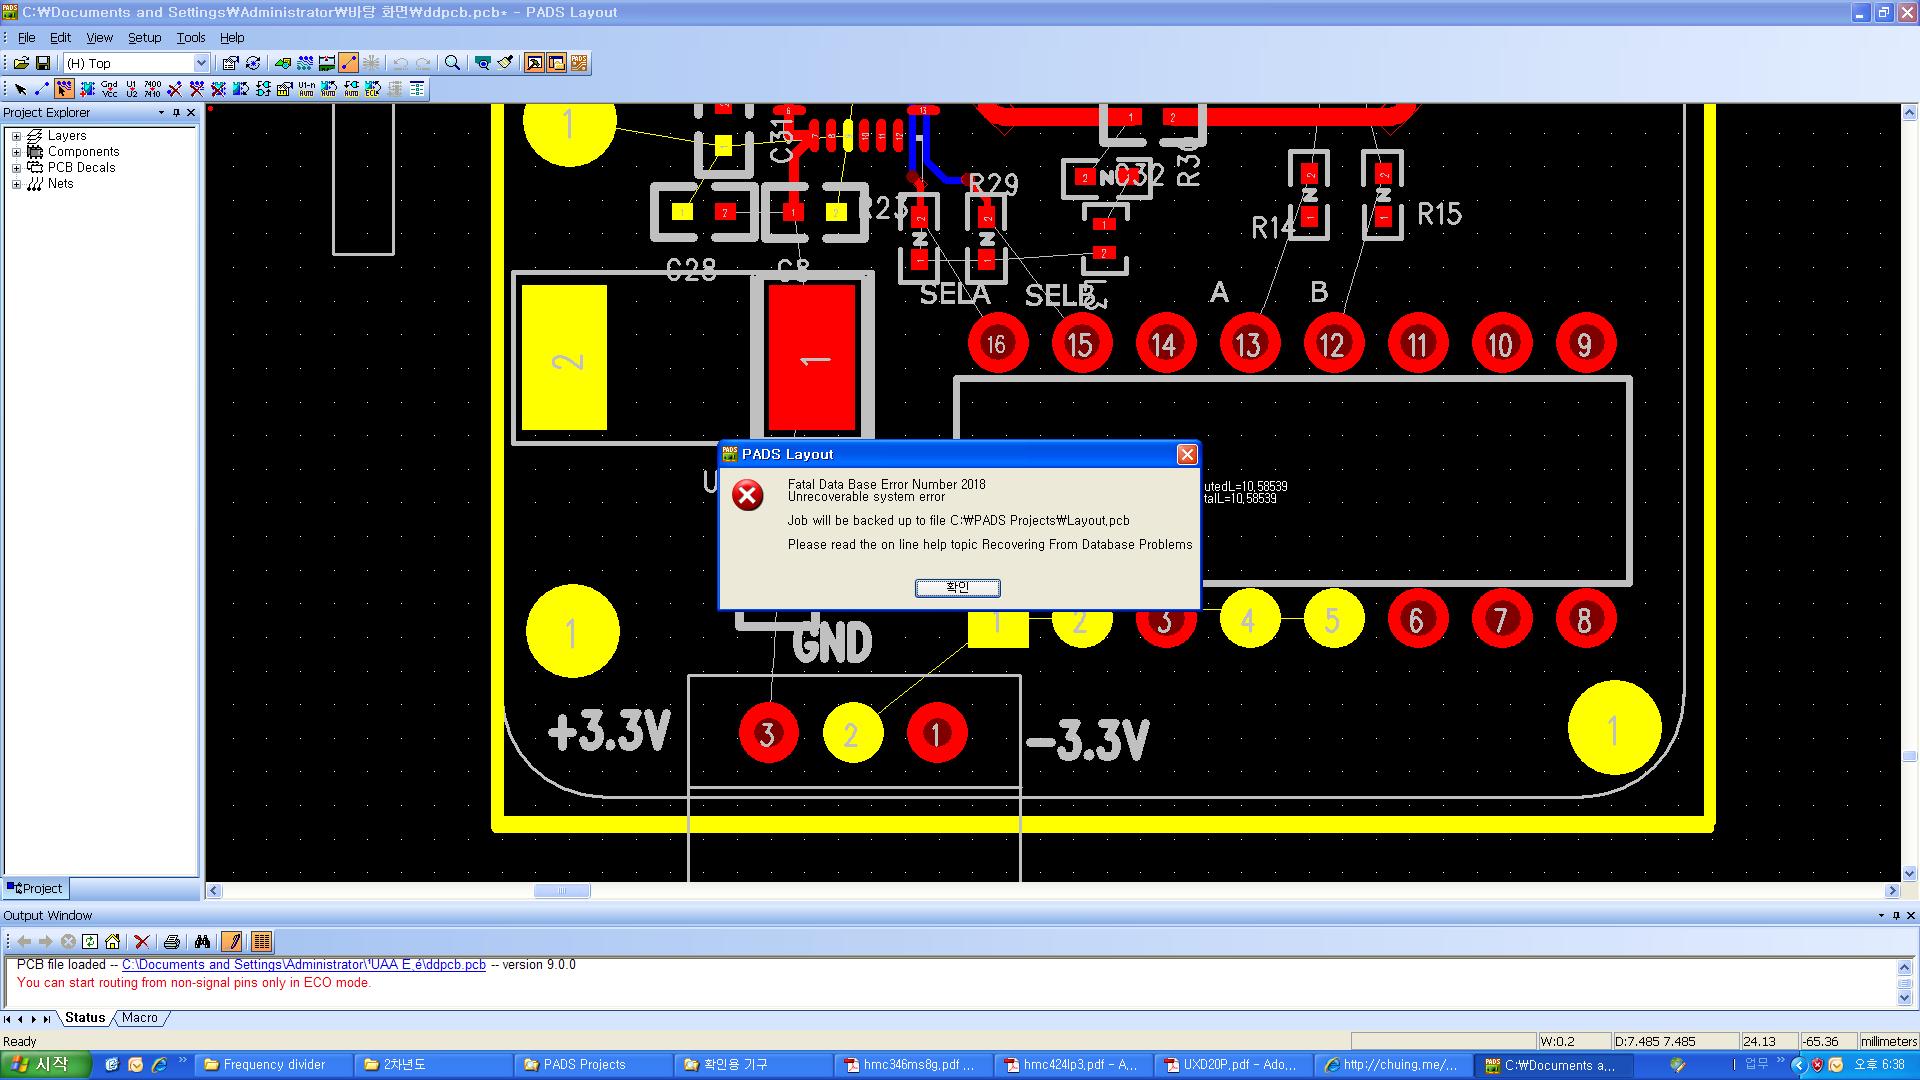
Task: Open the (H) Top layer dropdown
Action: click(200, 63)
